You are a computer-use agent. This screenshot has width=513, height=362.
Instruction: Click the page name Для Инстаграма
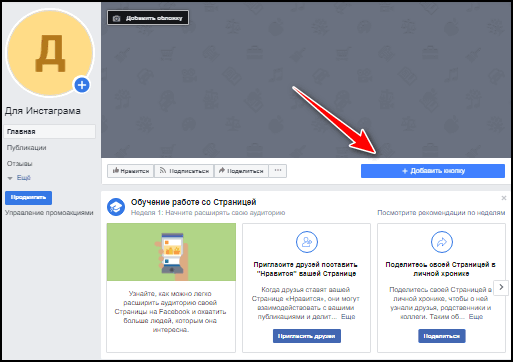(43, 111)
